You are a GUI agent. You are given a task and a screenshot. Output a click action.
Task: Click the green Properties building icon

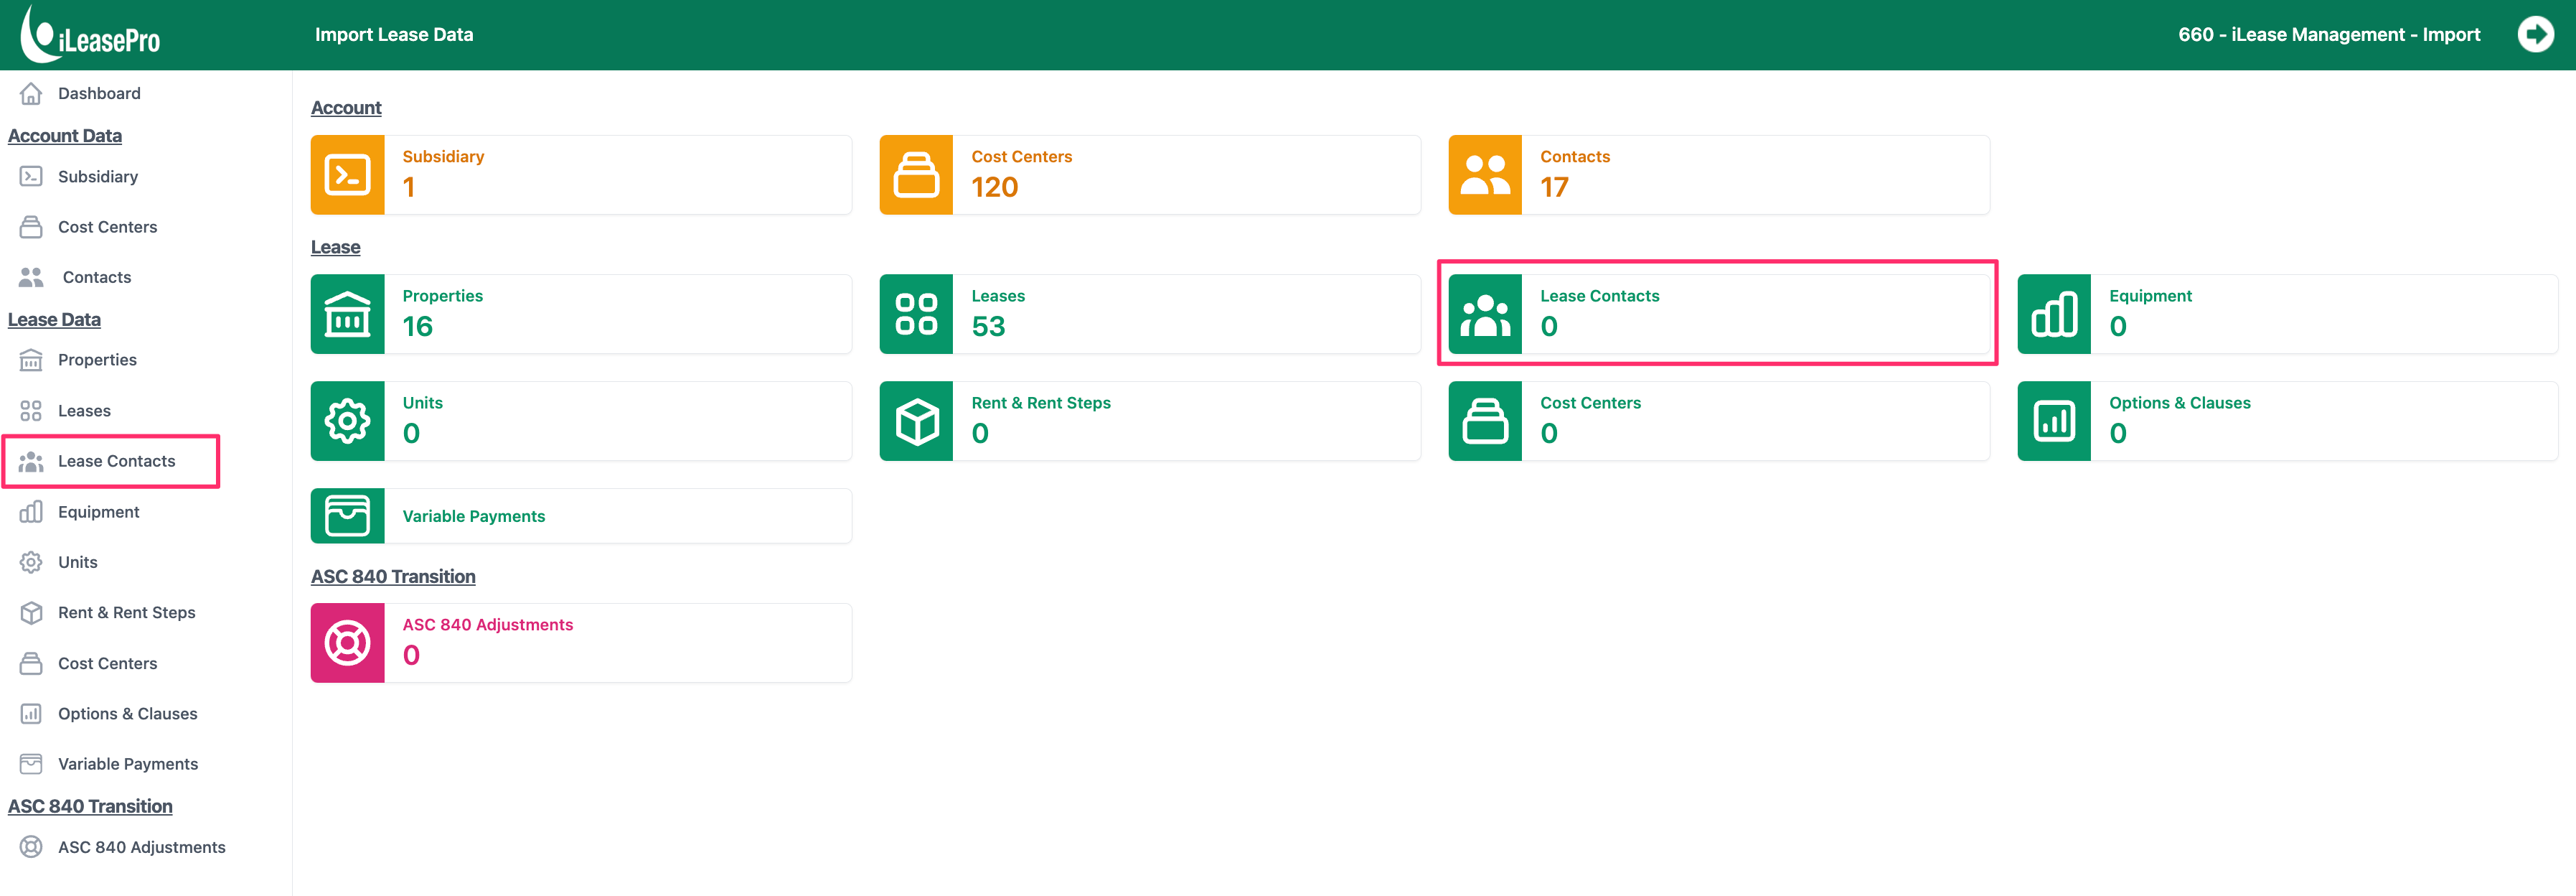pos(347,314)
